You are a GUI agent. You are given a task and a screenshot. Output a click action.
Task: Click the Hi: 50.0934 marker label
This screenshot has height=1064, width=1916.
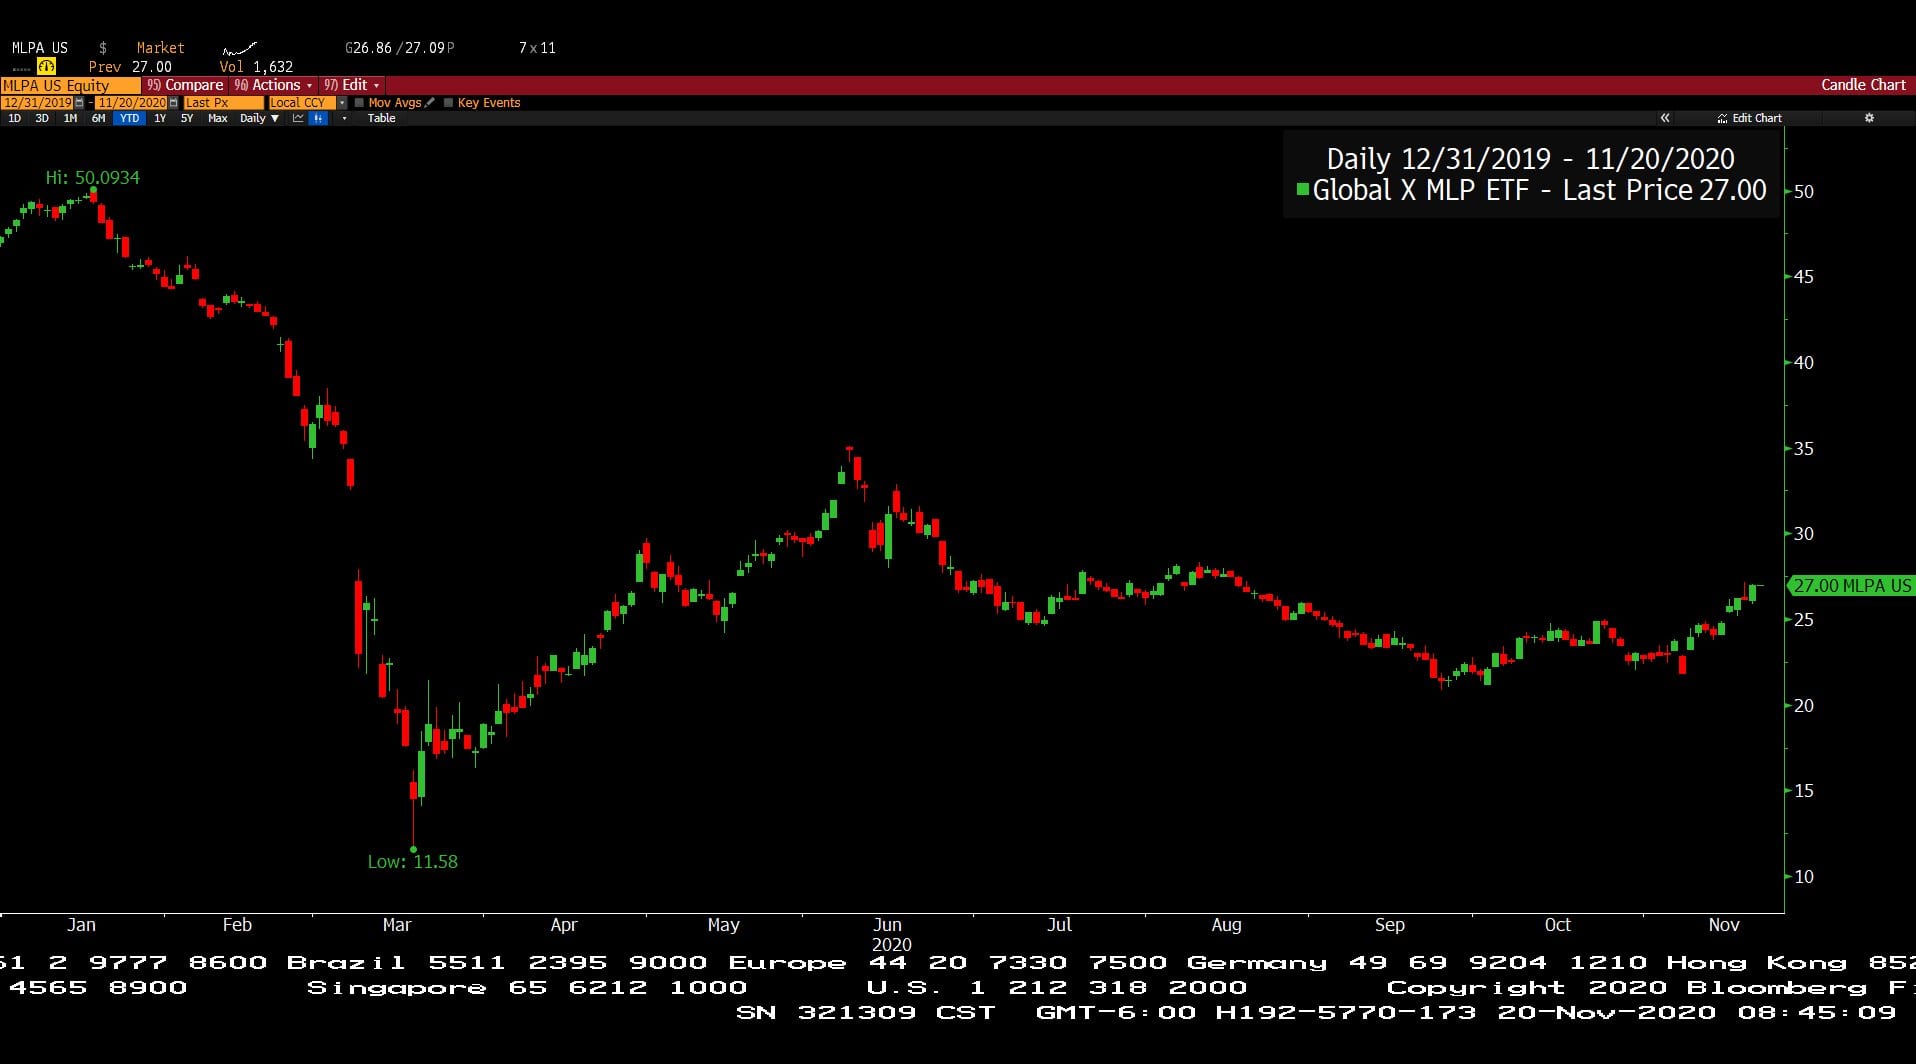93,178
